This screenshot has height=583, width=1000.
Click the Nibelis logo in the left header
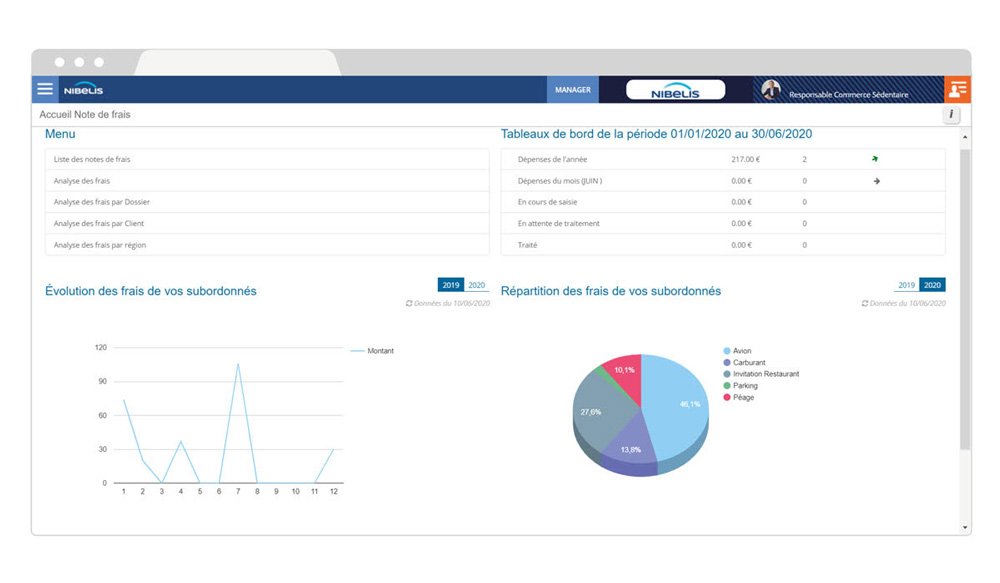84,89
